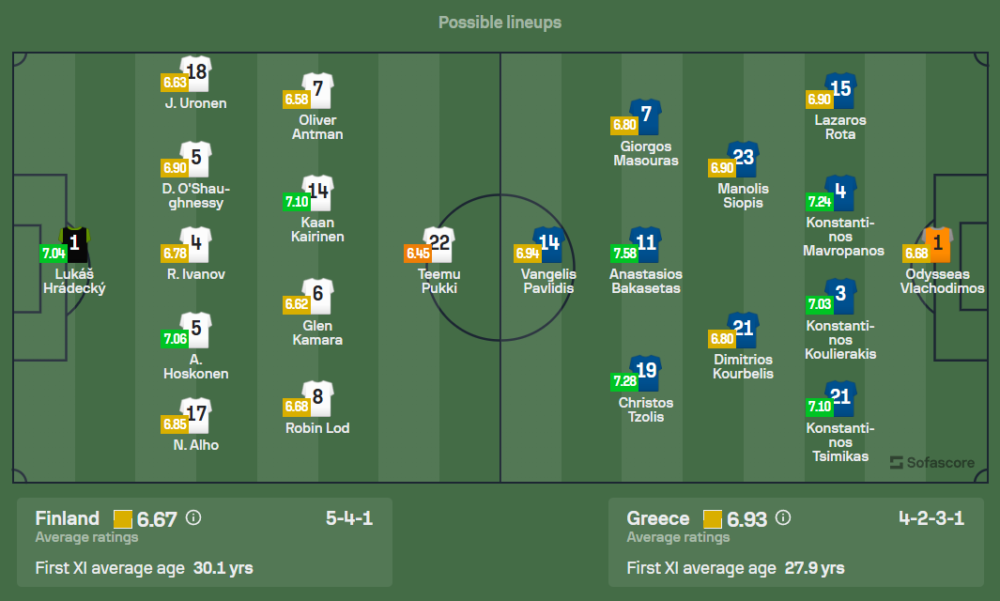Click info icon beside Finland's 6.67 rating

194,518
